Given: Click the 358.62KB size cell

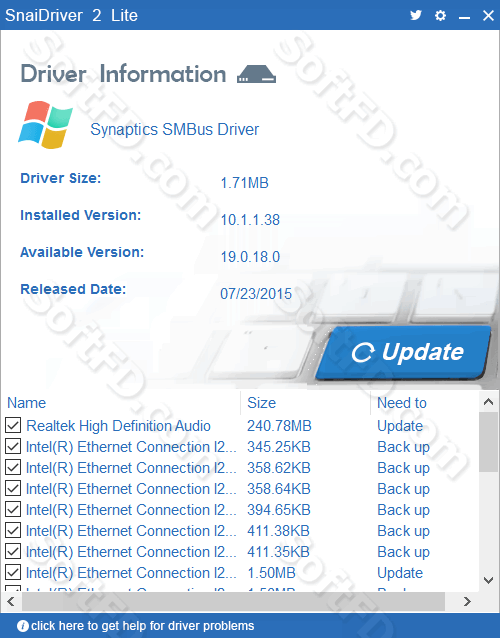Looking at the screenshot, I should click(279, 468).
